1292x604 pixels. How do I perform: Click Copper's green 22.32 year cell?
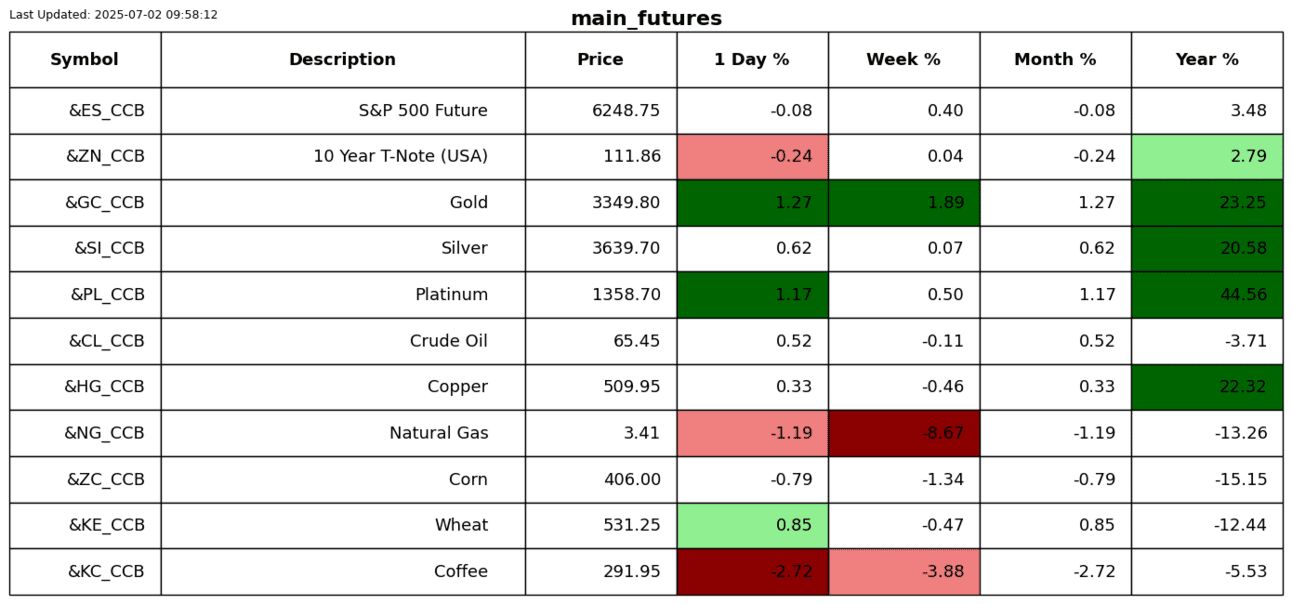1207,387
